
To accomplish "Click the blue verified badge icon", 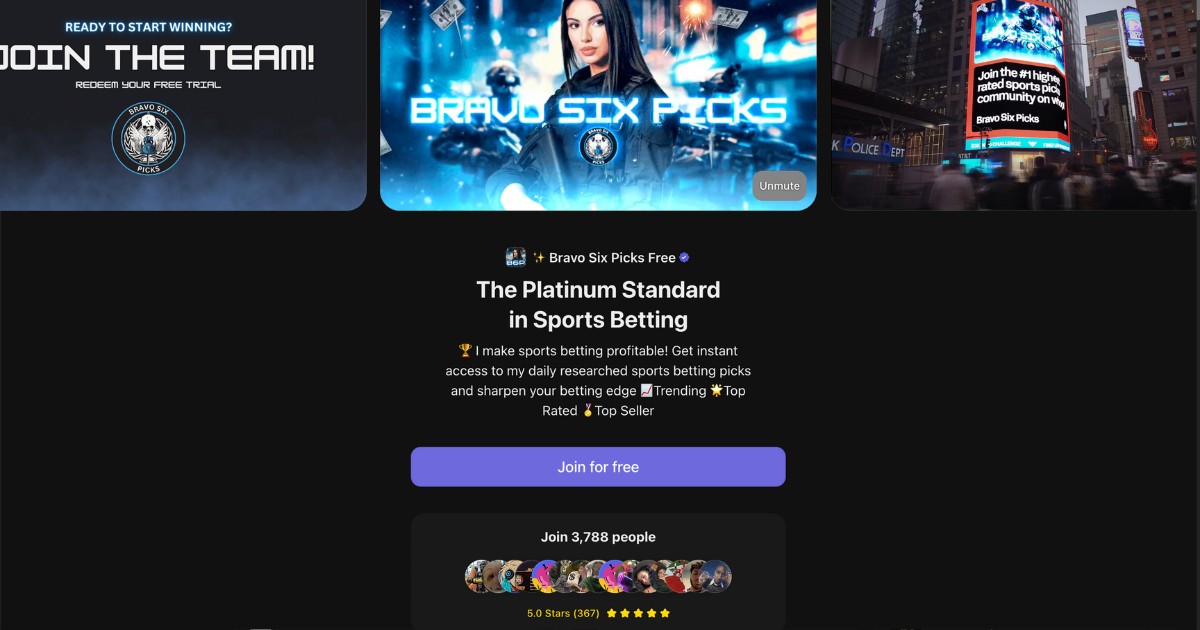I will [685, 257].
